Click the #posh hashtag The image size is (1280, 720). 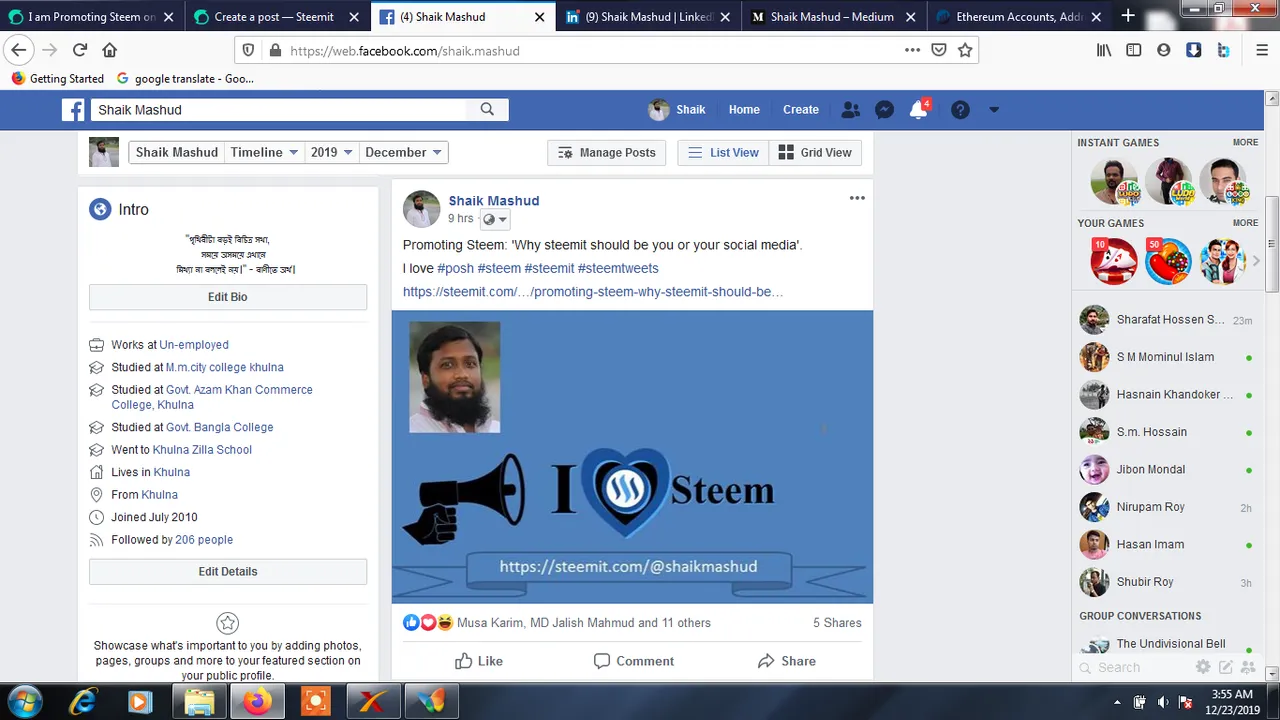click(455, 268)
